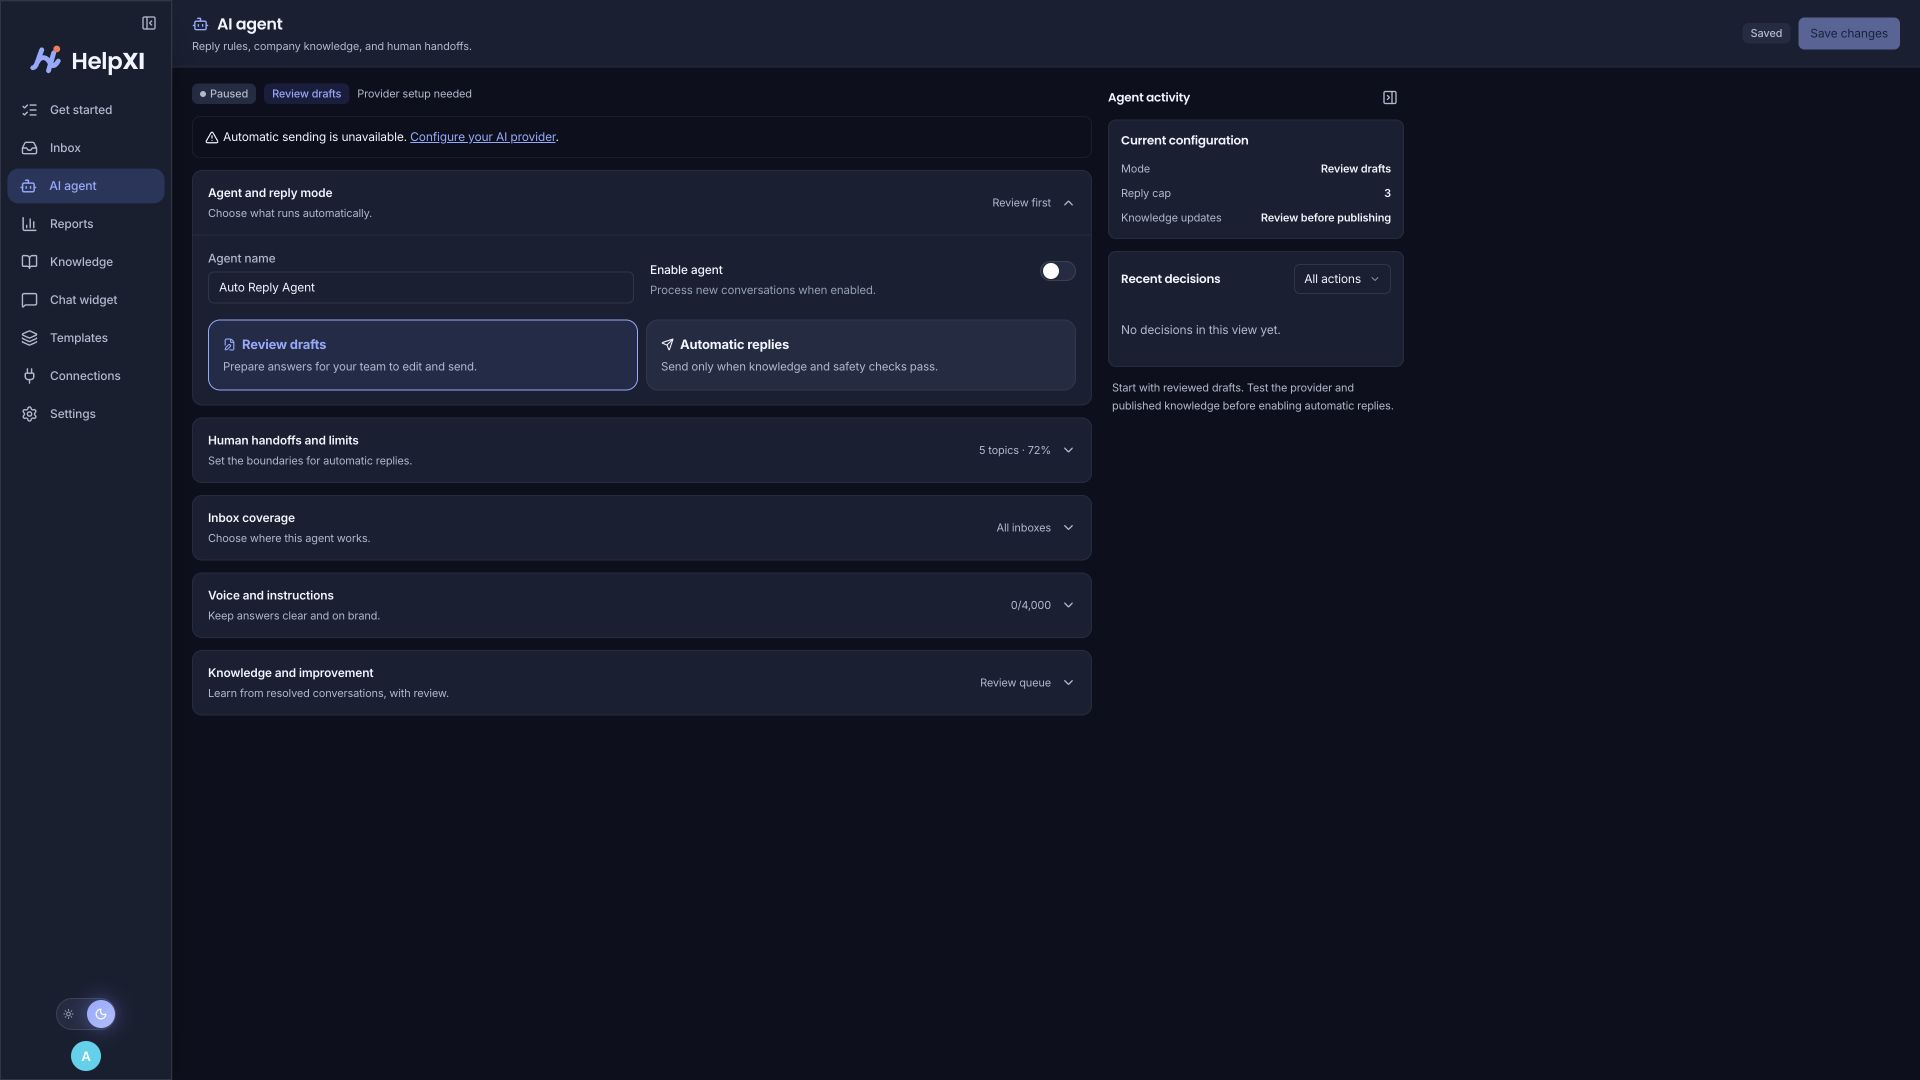
Task: Click the Agent name input field
Action: pyautogui.click(x=420, y=287)
